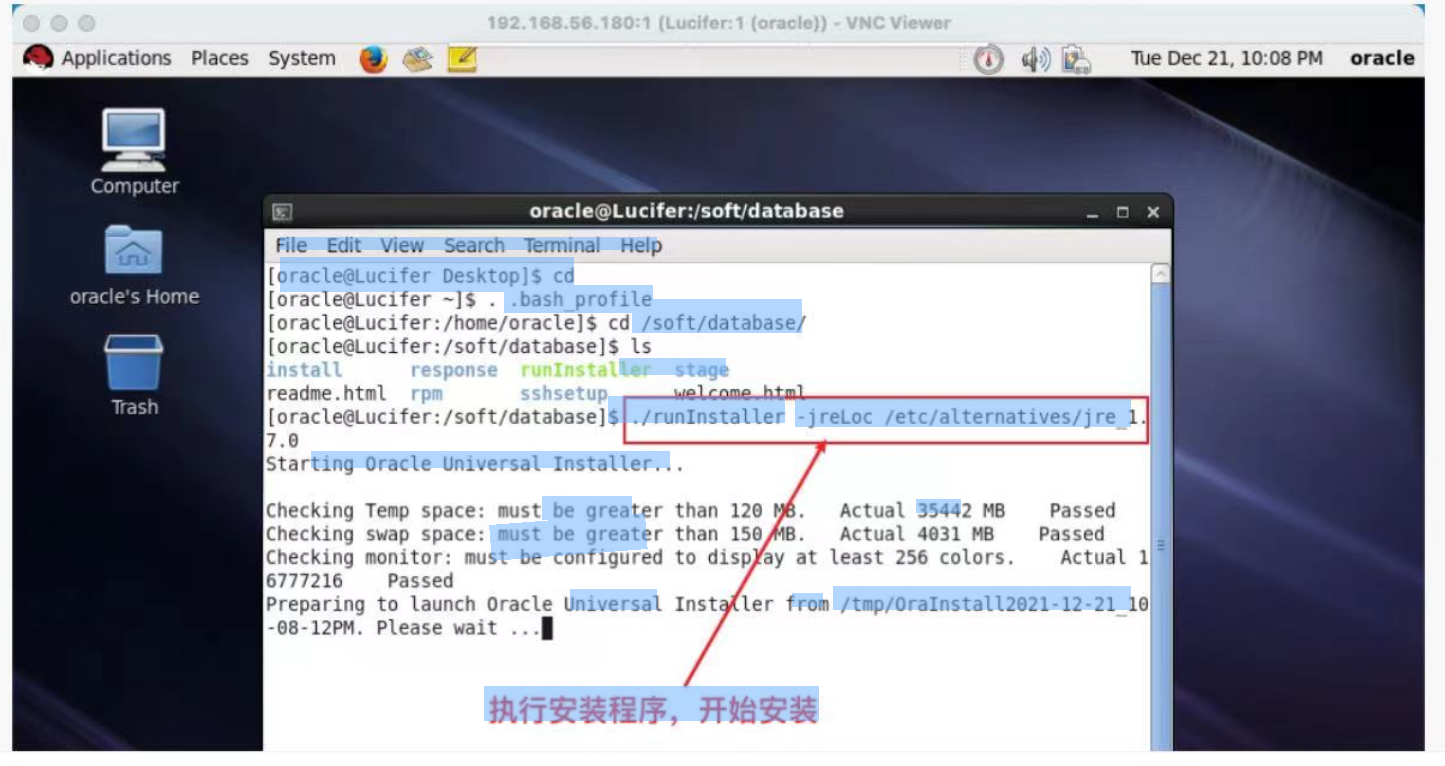Click the round gauge icon in the panel
1445x766 pixels.
988,59
